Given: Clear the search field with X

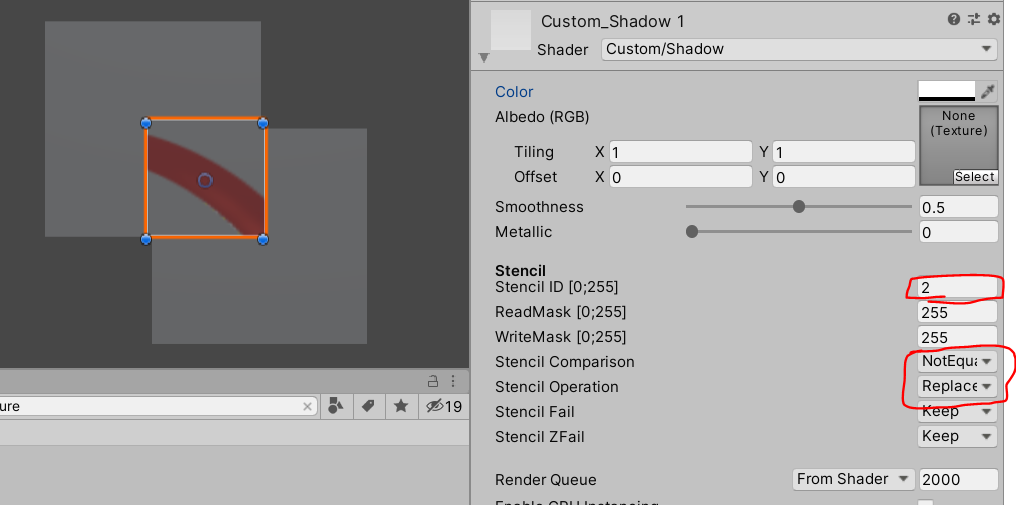Looking at the screenshot, I should point(308,406).
